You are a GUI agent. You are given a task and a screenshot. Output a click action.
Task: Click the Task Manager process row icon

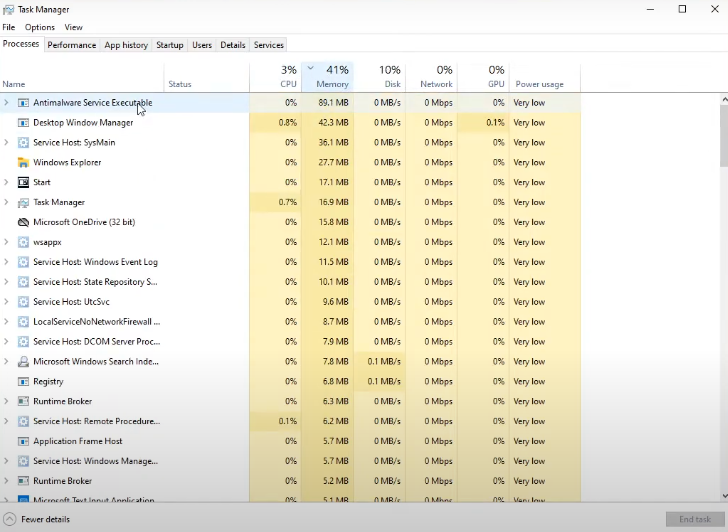(x=23, y=202)
